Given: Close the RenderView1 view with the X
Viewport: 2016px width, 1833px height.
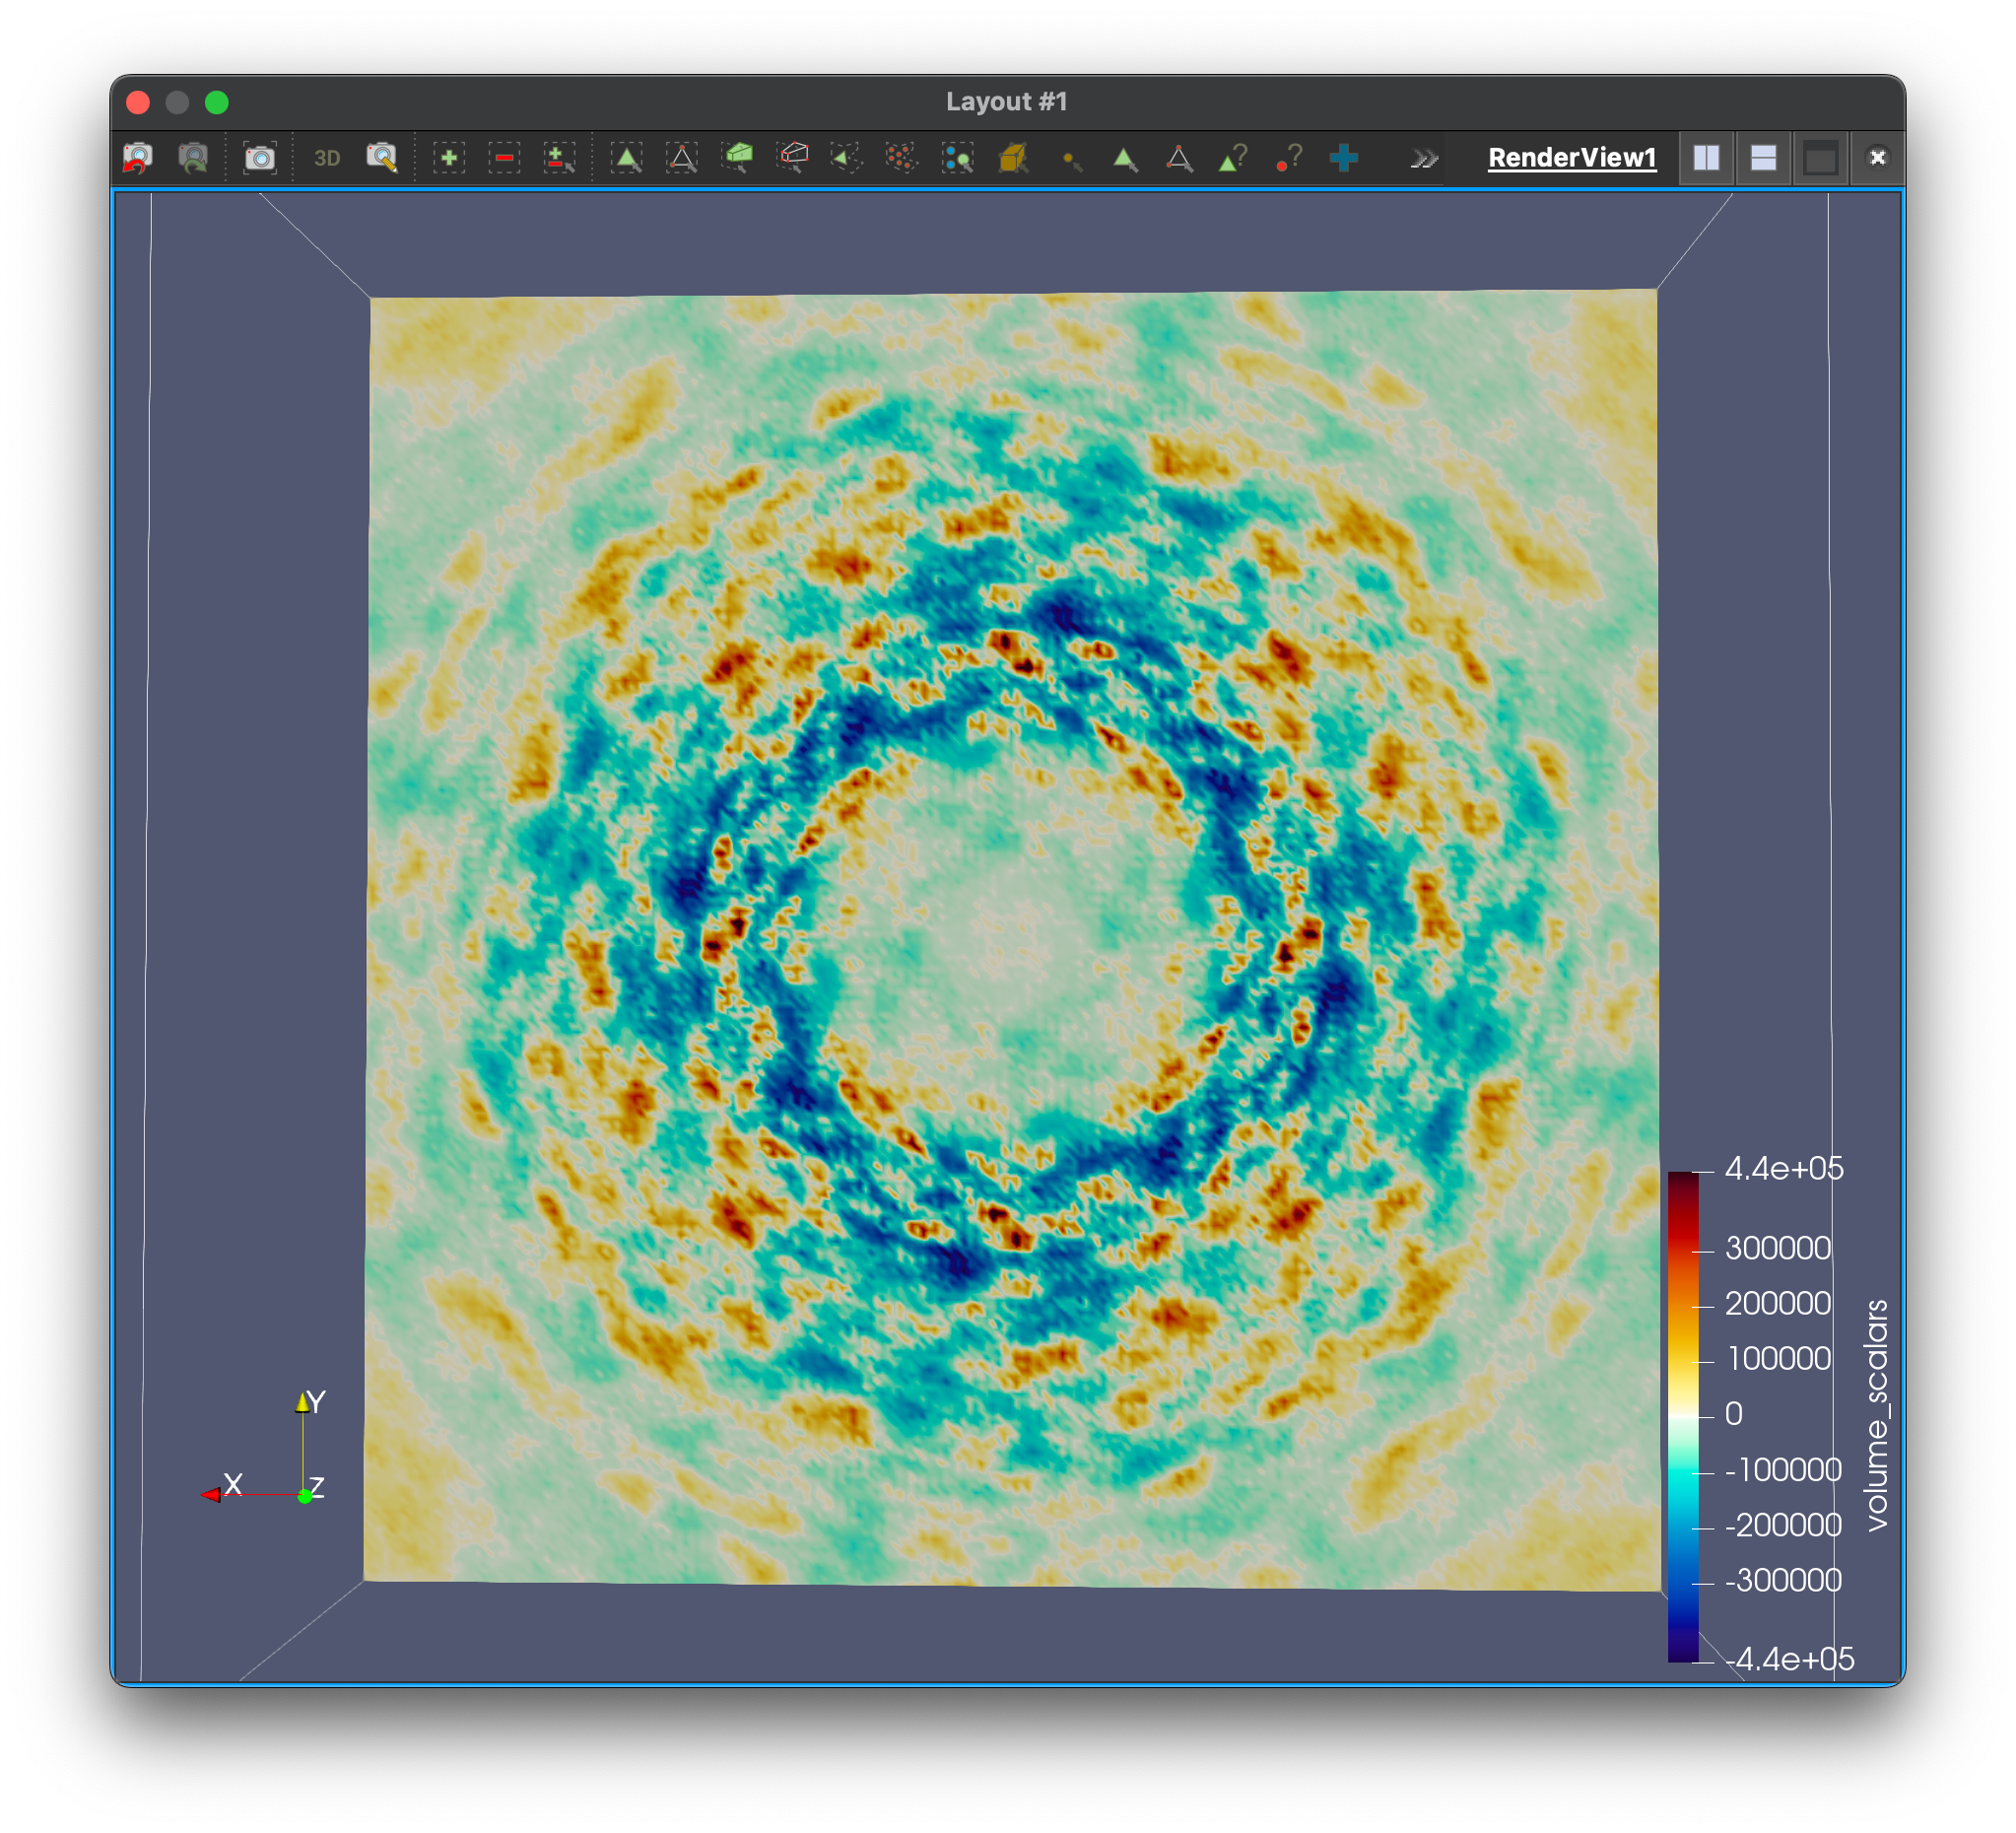Looking at the screenshot, I should (1877, 157).
